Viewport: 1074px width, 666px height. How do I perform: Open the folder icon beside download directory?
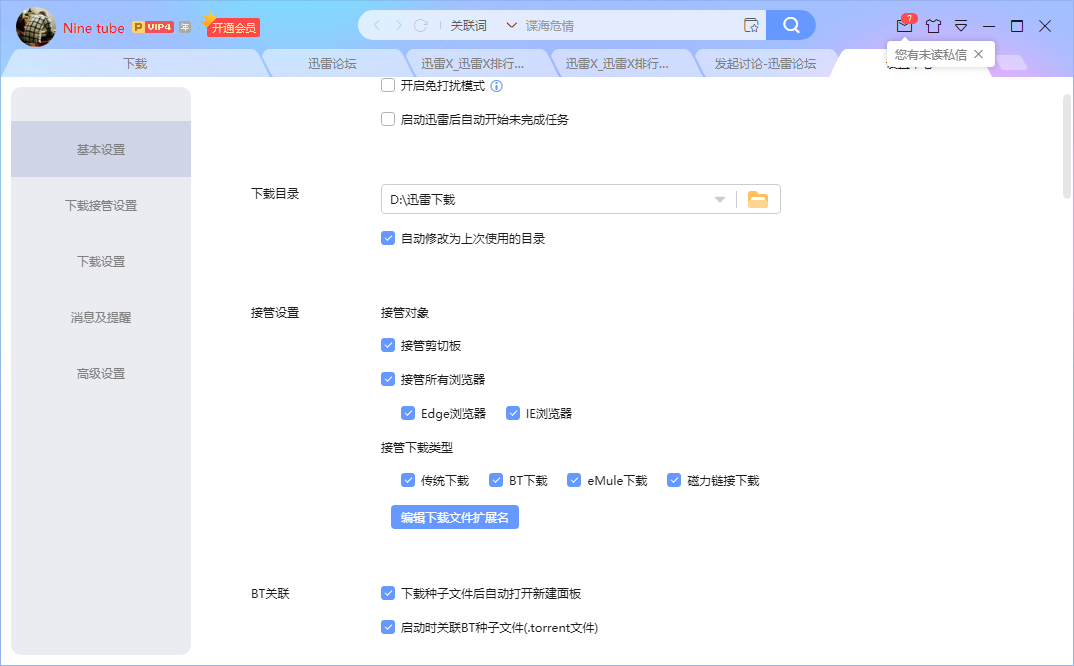758,198
